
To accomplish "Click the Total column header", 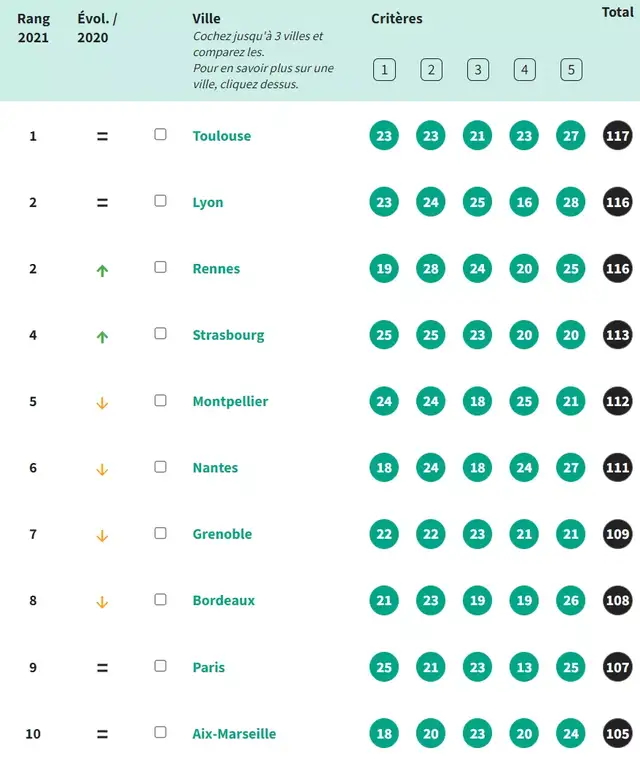I will click(618, 12).
